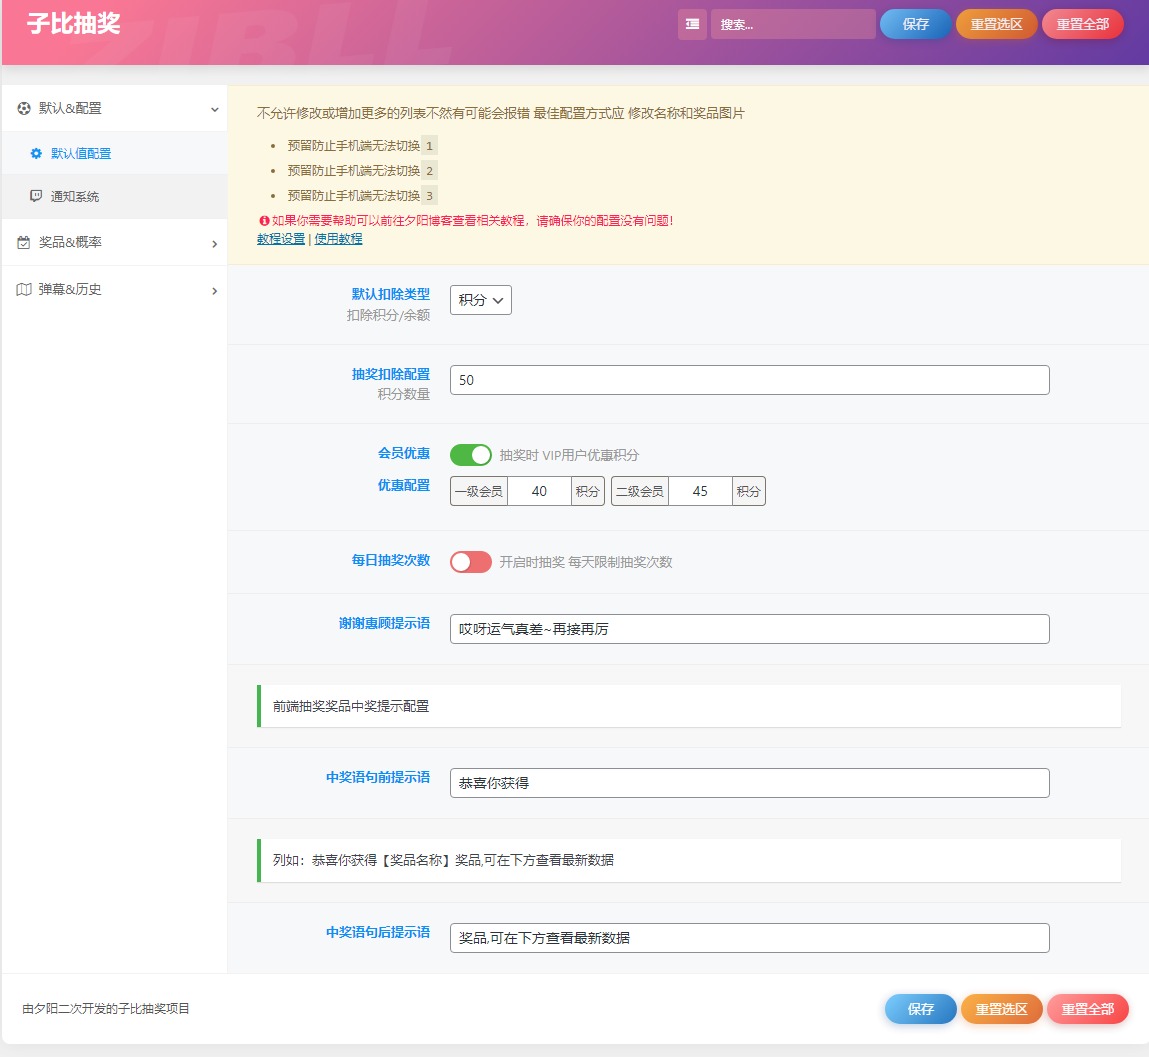Click the book icon beside 弹幕&历史
Image resolution: width=1149 pixels, height=1057 pixels.
coord(24,290)
